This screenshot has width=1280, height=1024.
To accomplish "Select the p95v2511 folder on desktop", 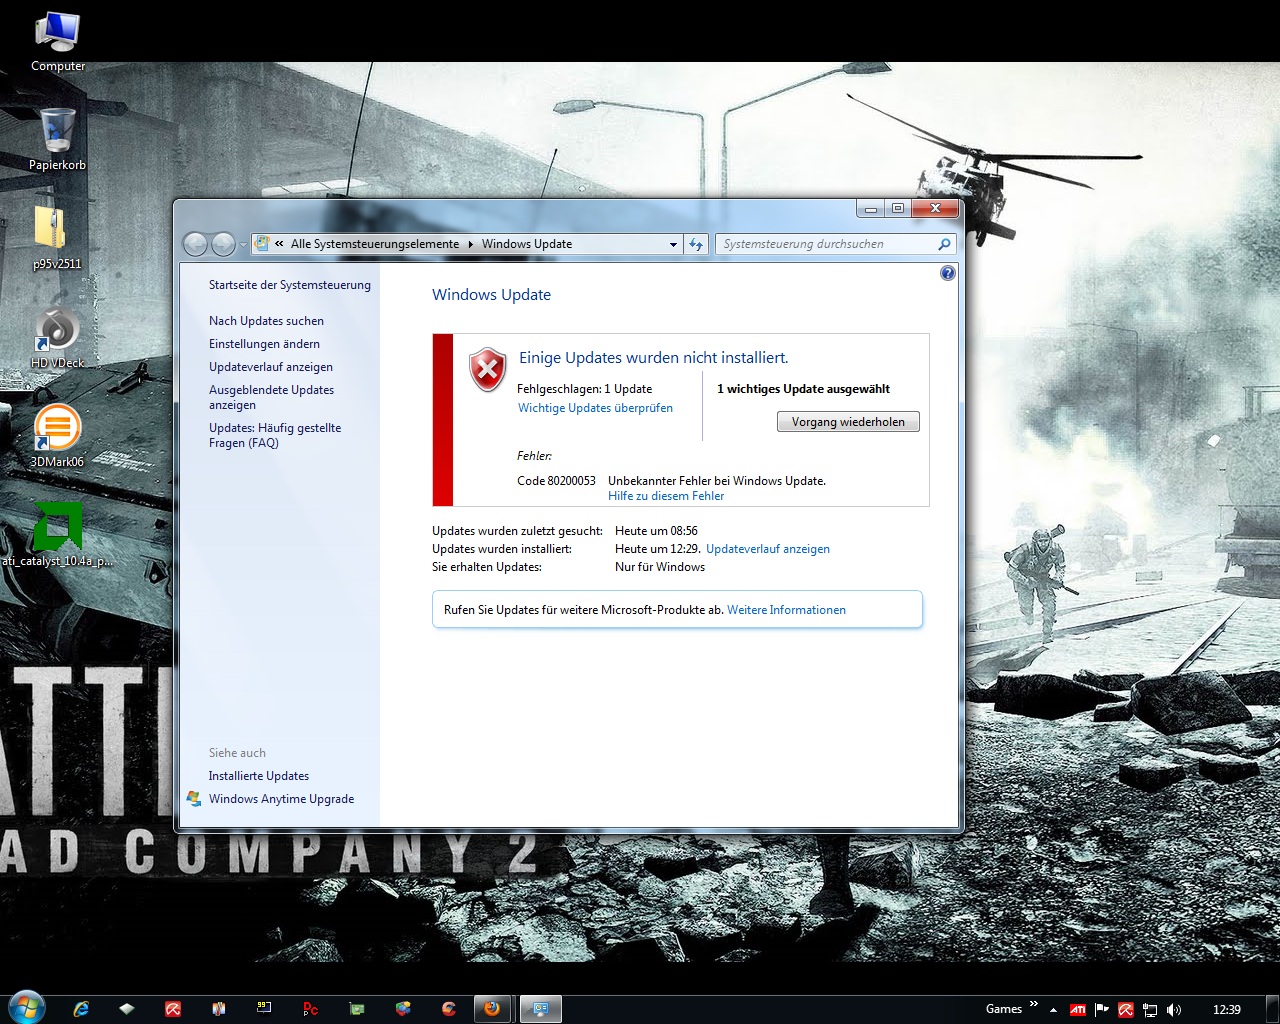I will pyautogui.click(x=57, y=238).
